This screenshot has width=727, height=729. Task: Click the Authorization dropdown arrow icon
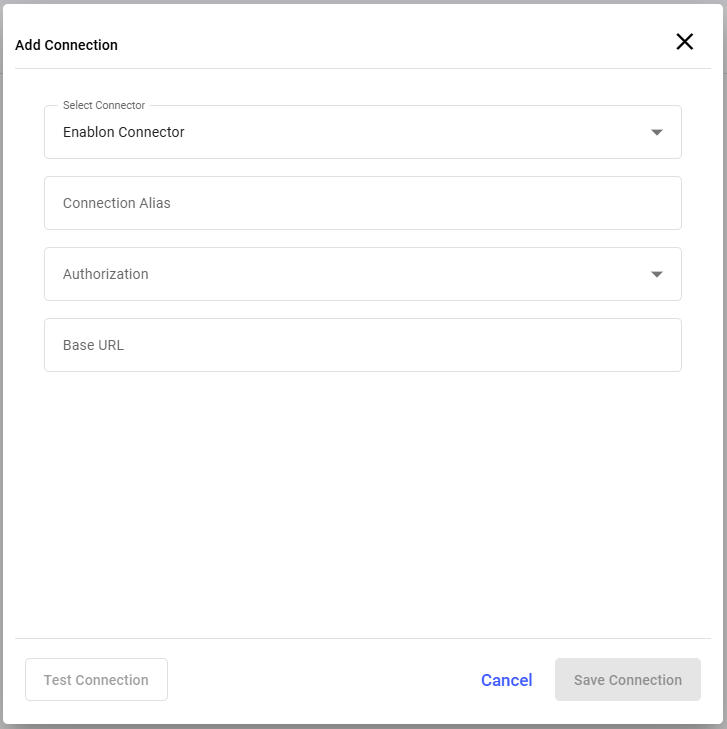tap(657, 274)
